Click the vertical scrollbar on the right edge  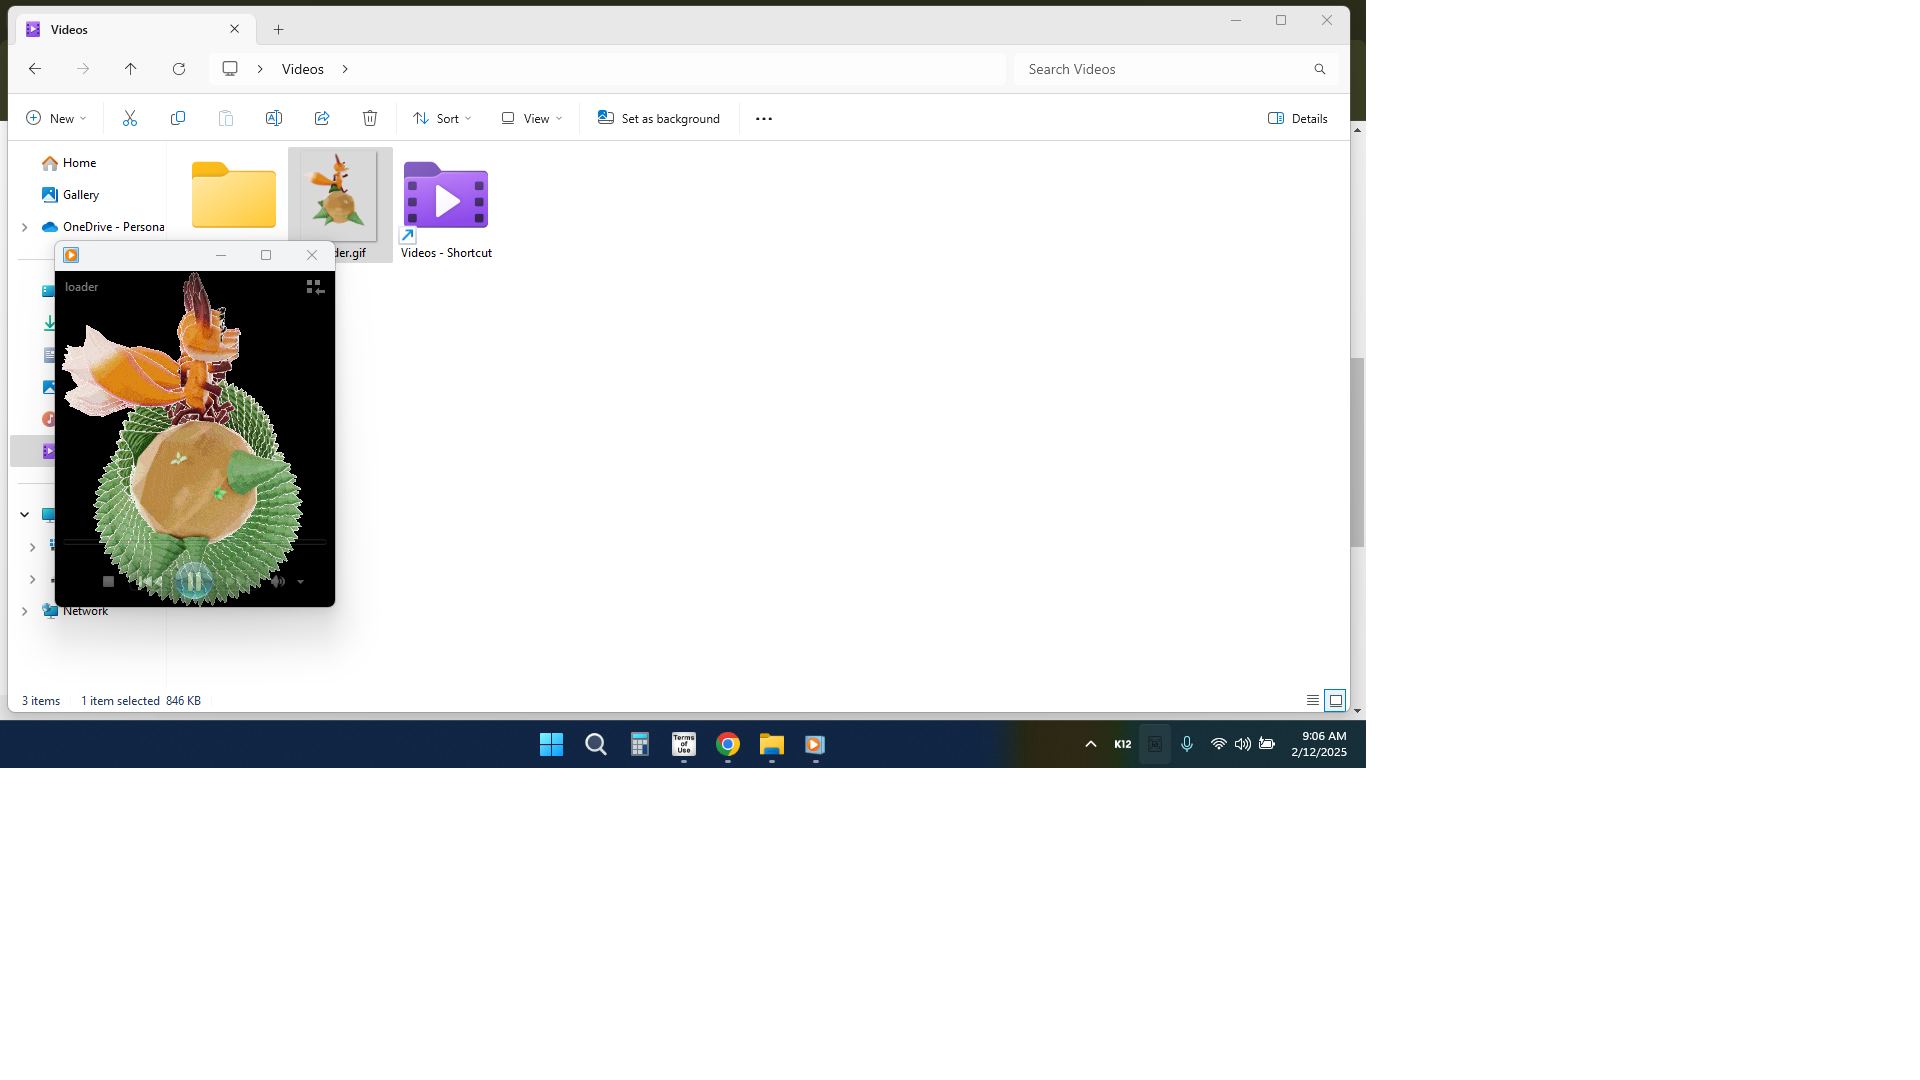click(x=1357, y=452)
